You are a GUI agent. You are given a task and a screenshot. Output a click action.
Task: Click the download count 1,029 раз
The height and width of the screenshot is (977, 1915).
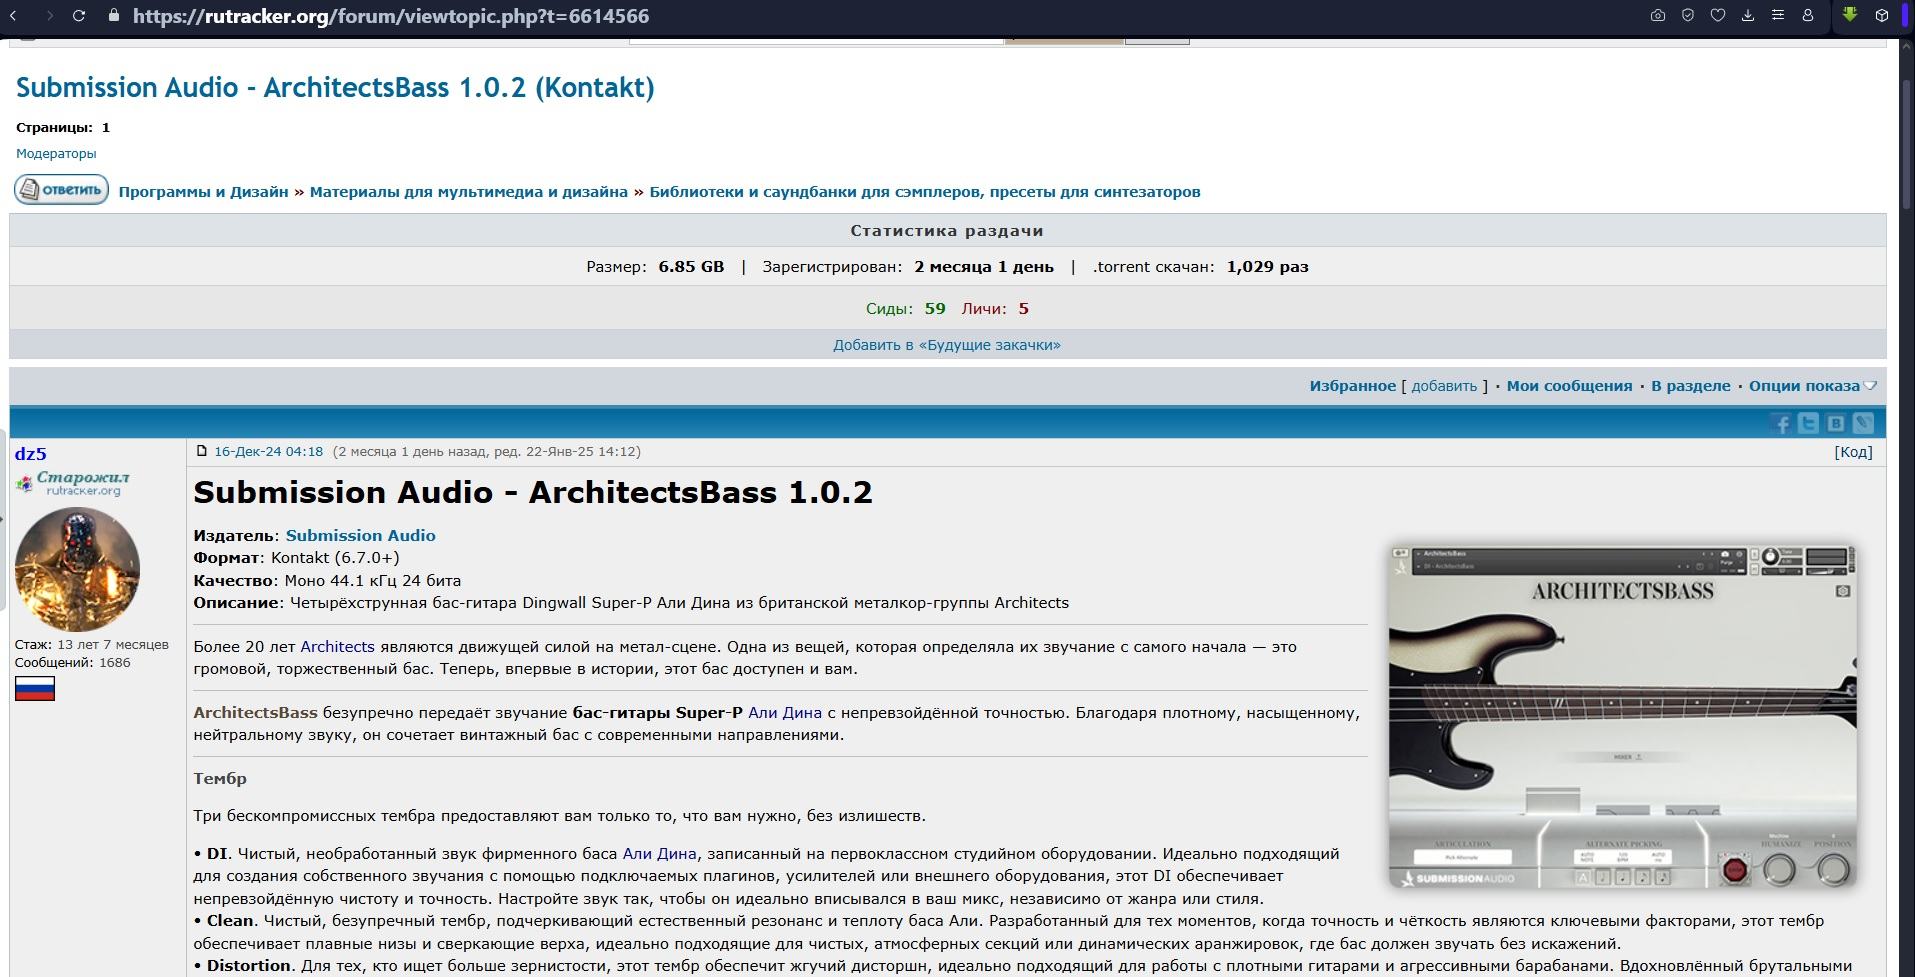point(1267,267)
